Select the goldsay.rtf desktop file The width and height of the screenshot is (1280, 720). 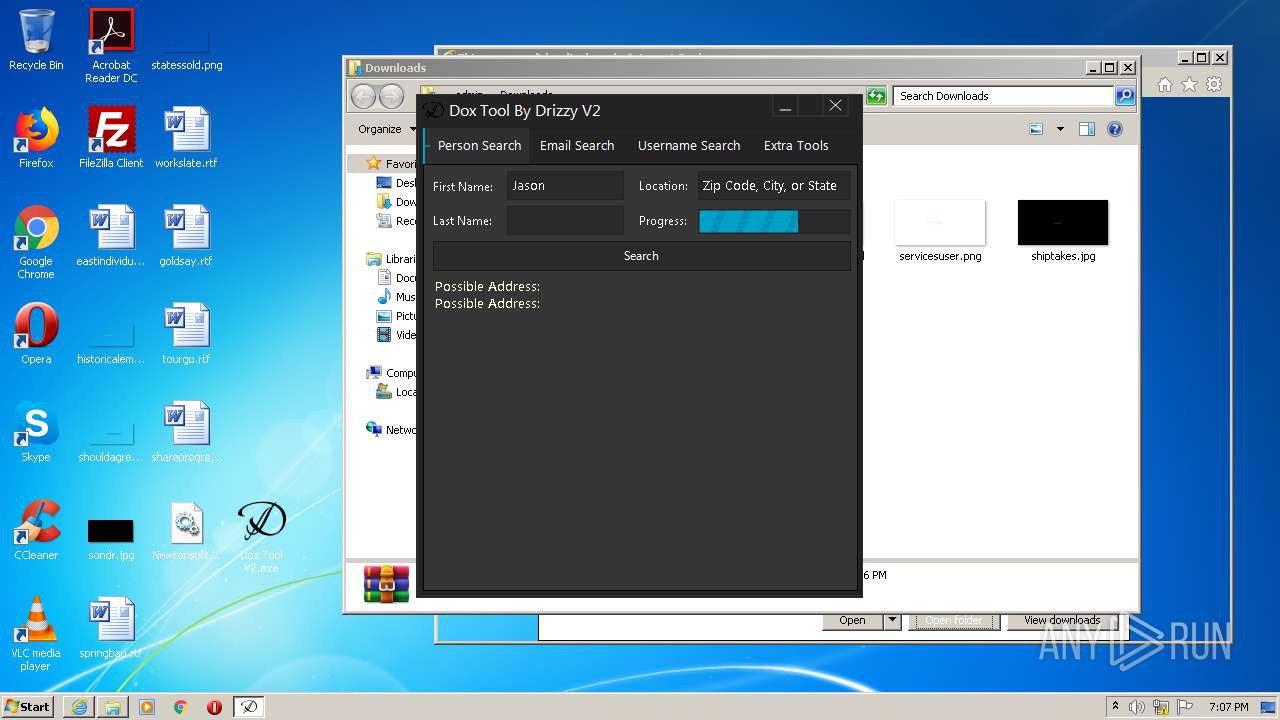(186, 236)
